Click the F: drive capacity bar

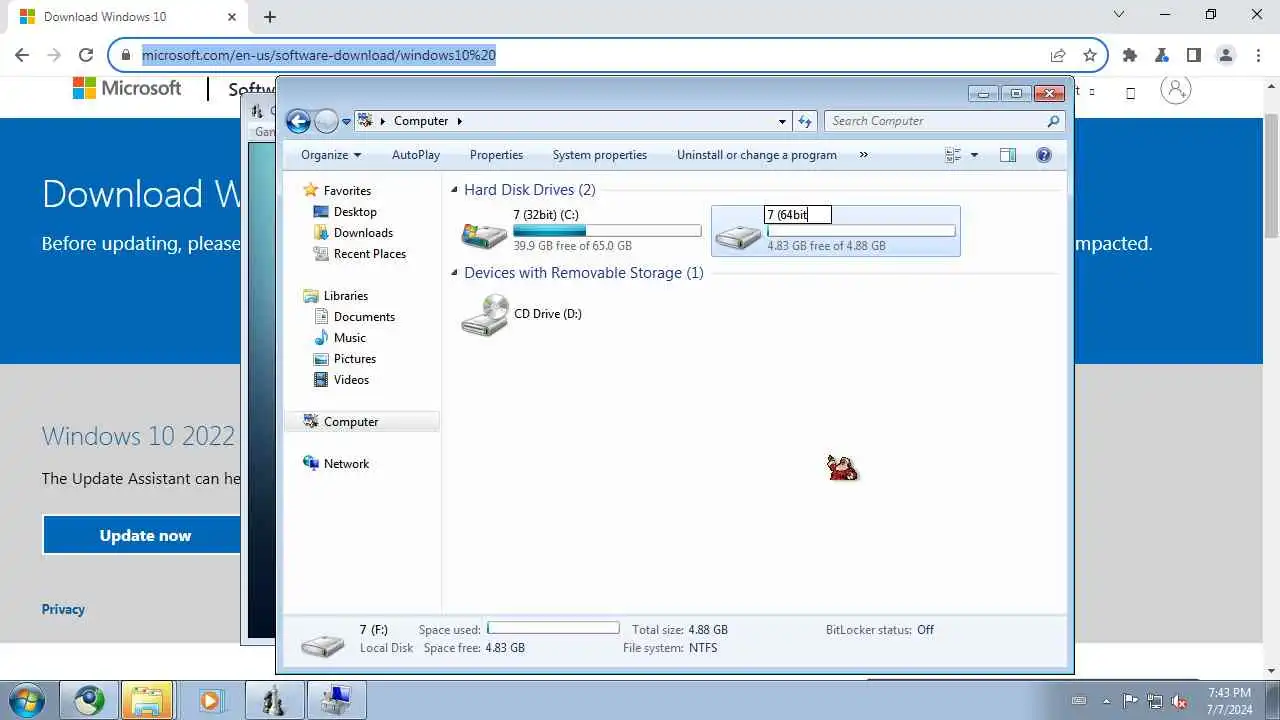coord(861,231)
